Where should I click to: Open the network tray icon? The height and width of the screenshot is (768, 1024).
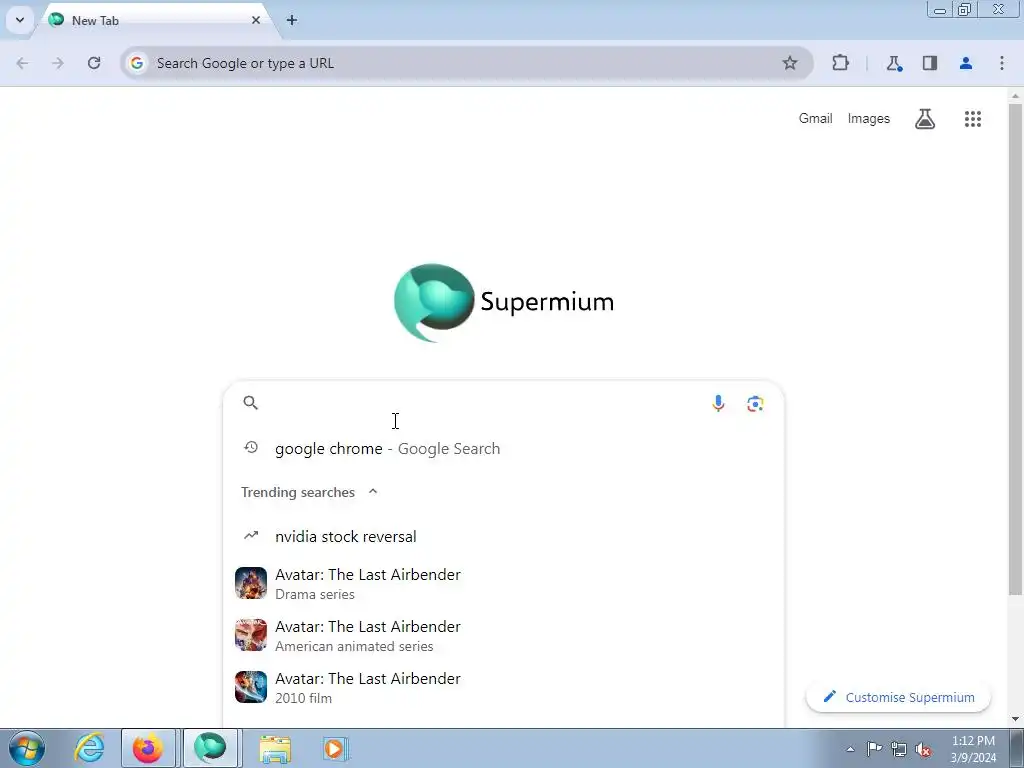pyautogui.click(x=899, y=750)
